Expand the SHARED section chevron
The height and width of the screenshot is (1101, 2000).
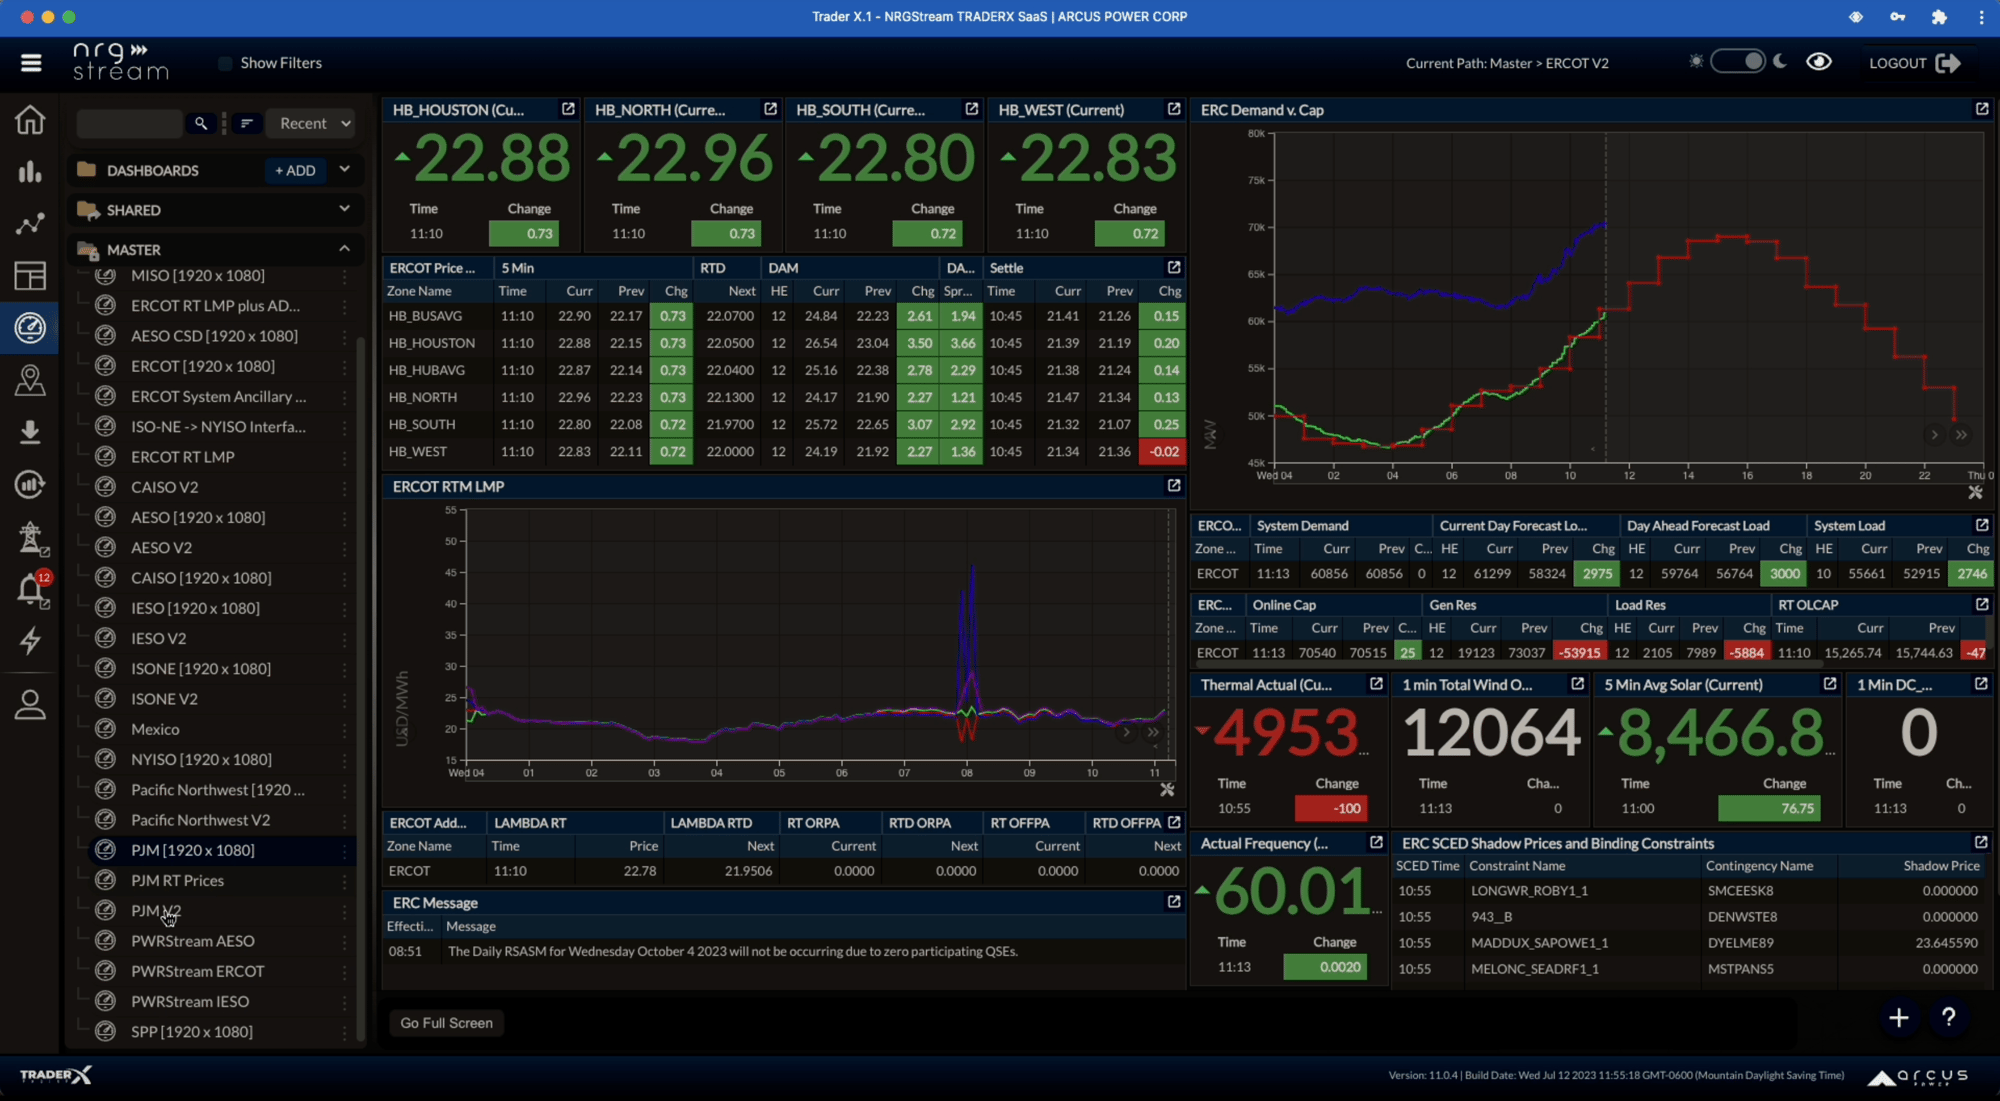click(344, 209)
